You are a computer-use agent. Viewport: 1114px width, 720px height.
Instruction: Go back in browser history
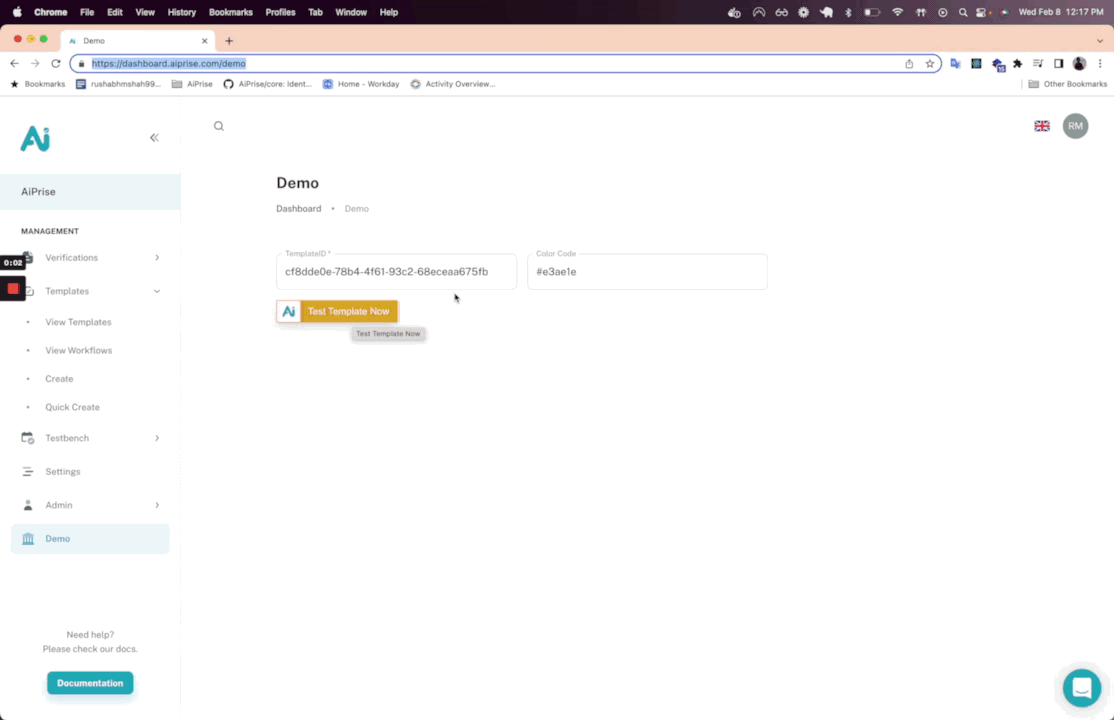14,63
